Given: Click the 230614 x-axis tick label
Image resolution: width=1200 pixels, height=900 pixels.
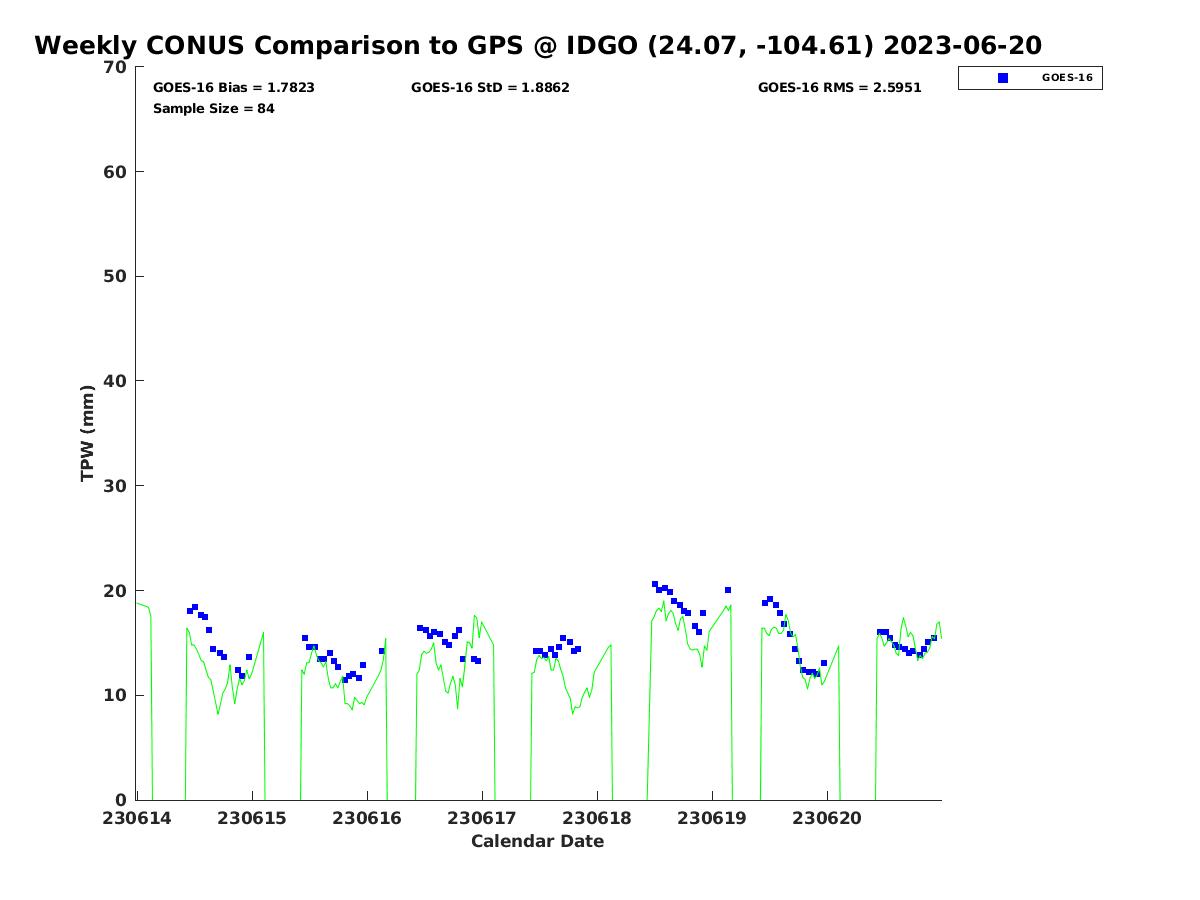Looking at the screenshot, I should pyautogui.click(x=137, y=818).
